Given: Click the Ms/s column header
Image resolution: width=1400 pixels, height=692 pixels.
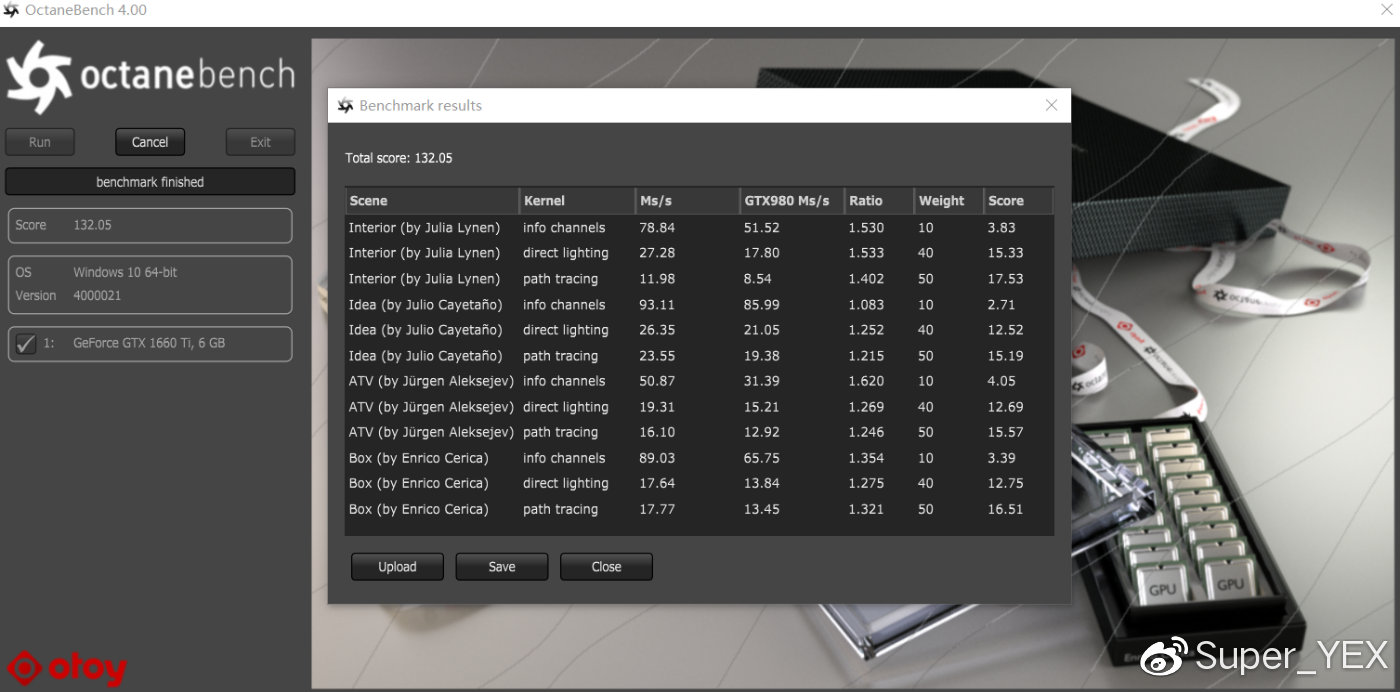Looking at the screenshot, I should click(x=686, y=200).
